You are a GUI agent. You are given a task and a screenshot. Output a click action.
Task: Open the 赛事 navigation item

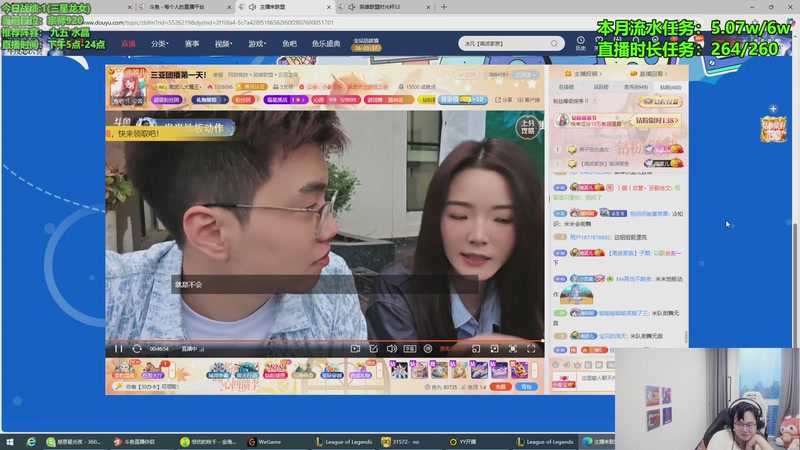pyautogui.click(x=192, y=44)
